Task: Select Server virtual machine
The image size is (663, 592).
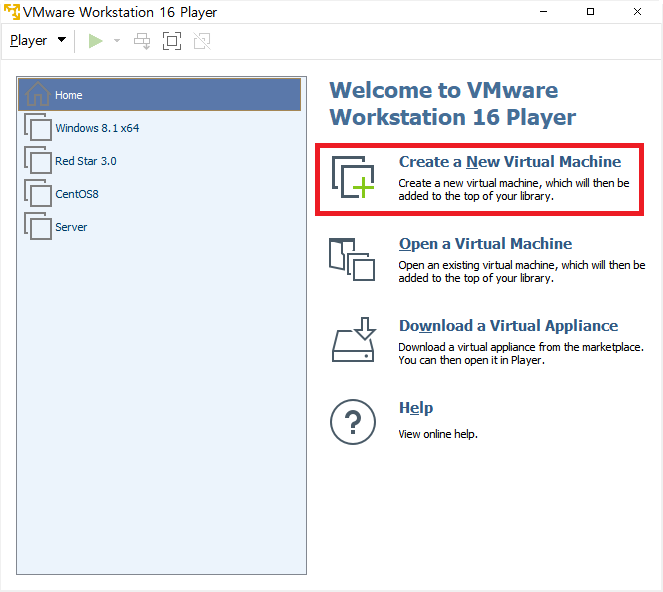Action: point(159,227)
